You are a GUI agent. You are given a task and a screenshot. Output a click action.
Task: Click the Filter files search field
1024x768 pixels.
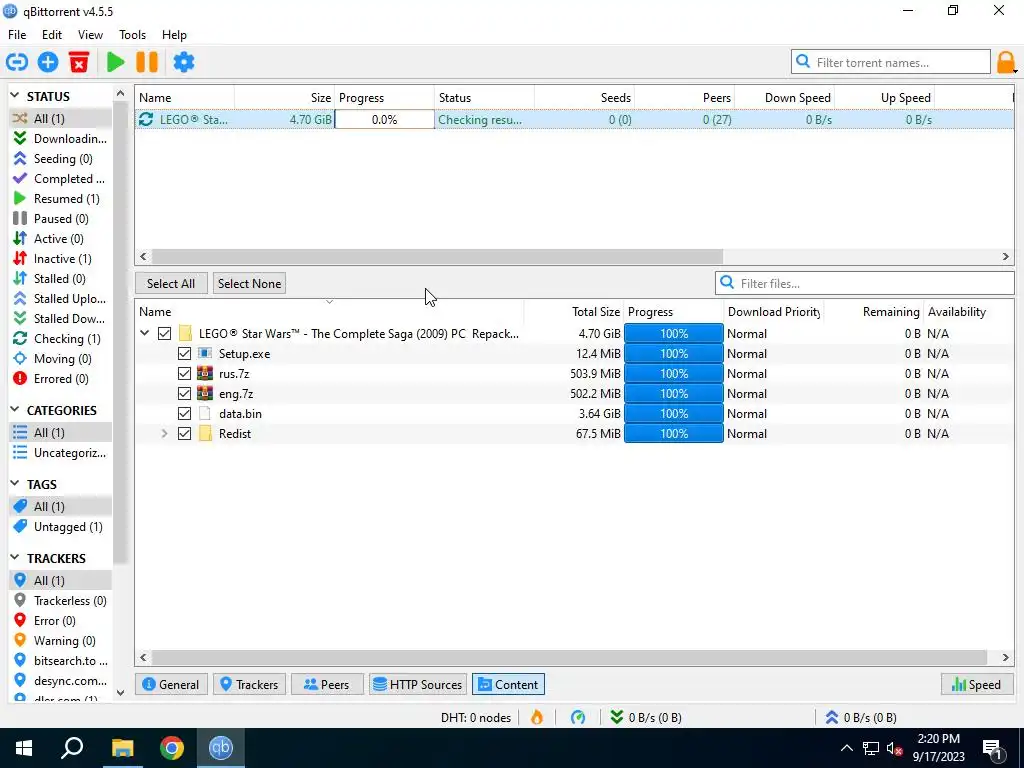pos(865,283)
